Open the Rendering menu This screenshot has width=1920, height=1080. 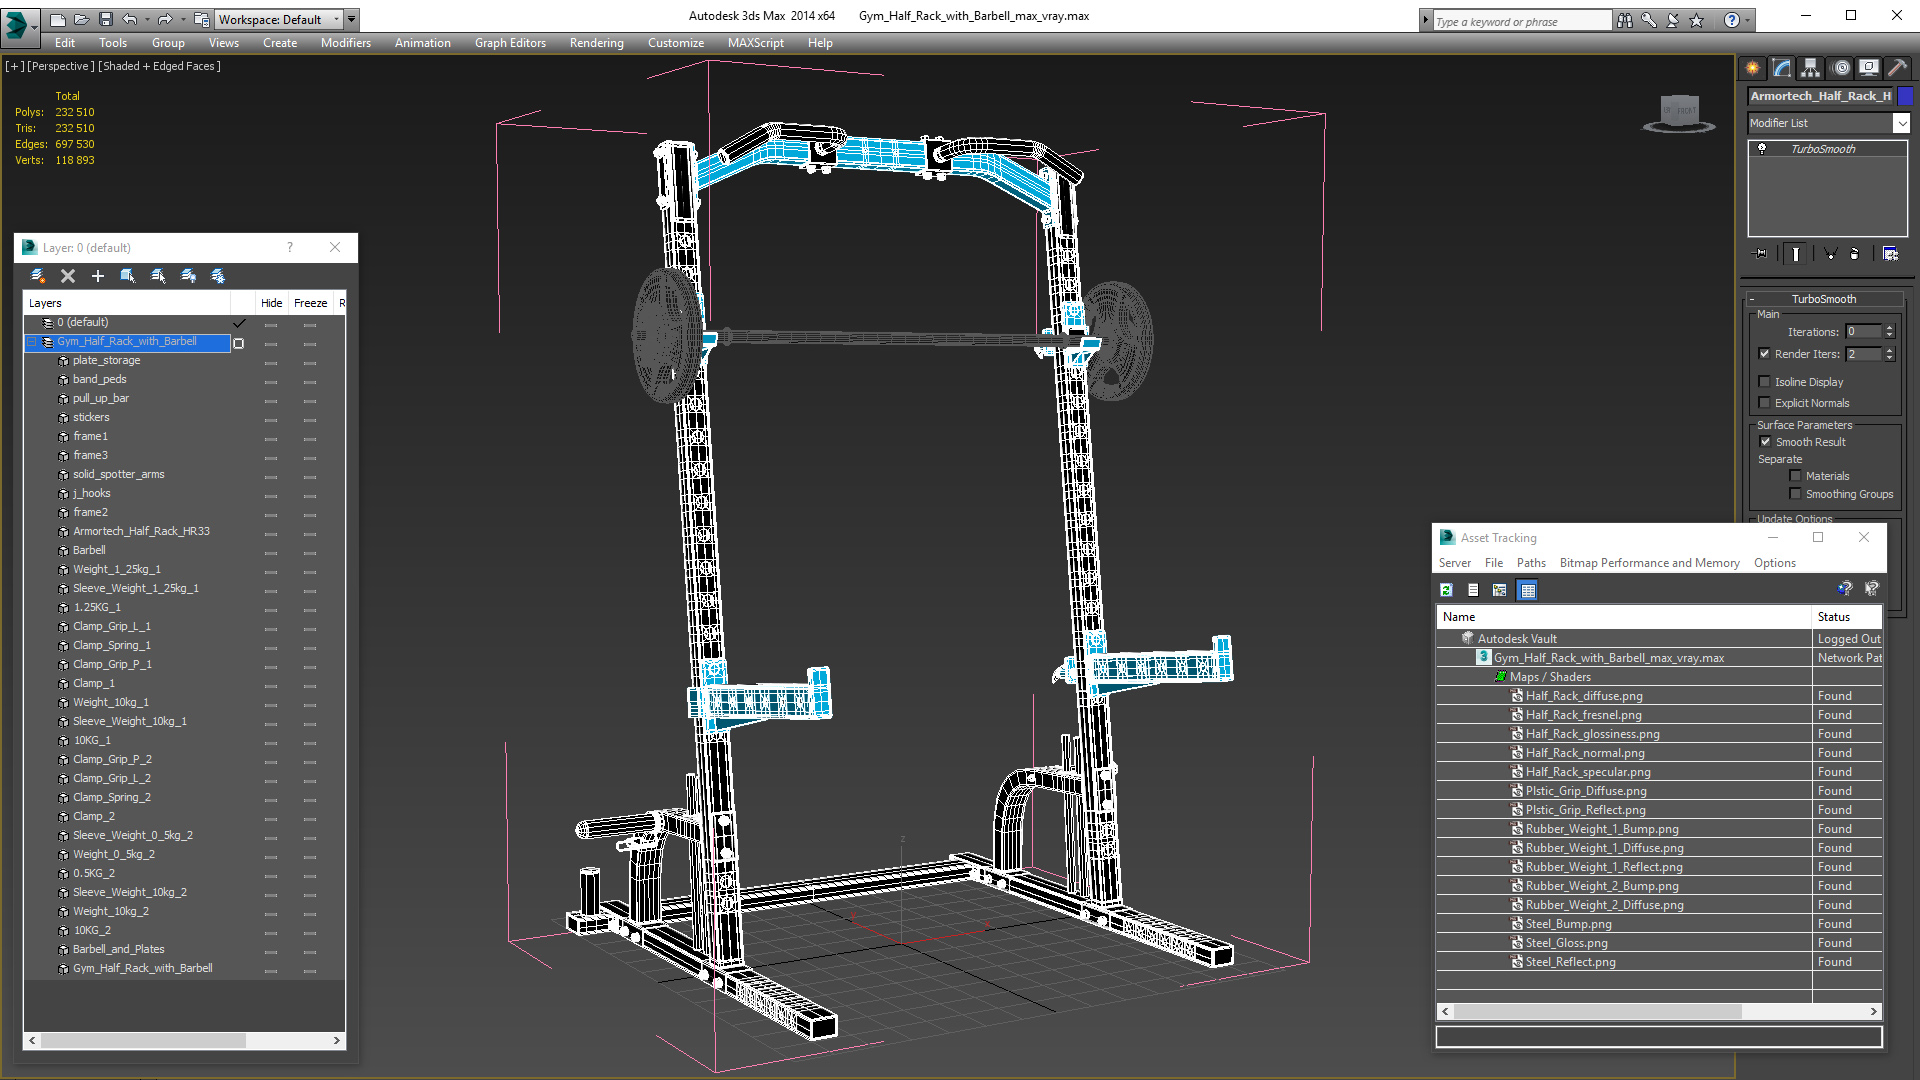coord(596,43)
